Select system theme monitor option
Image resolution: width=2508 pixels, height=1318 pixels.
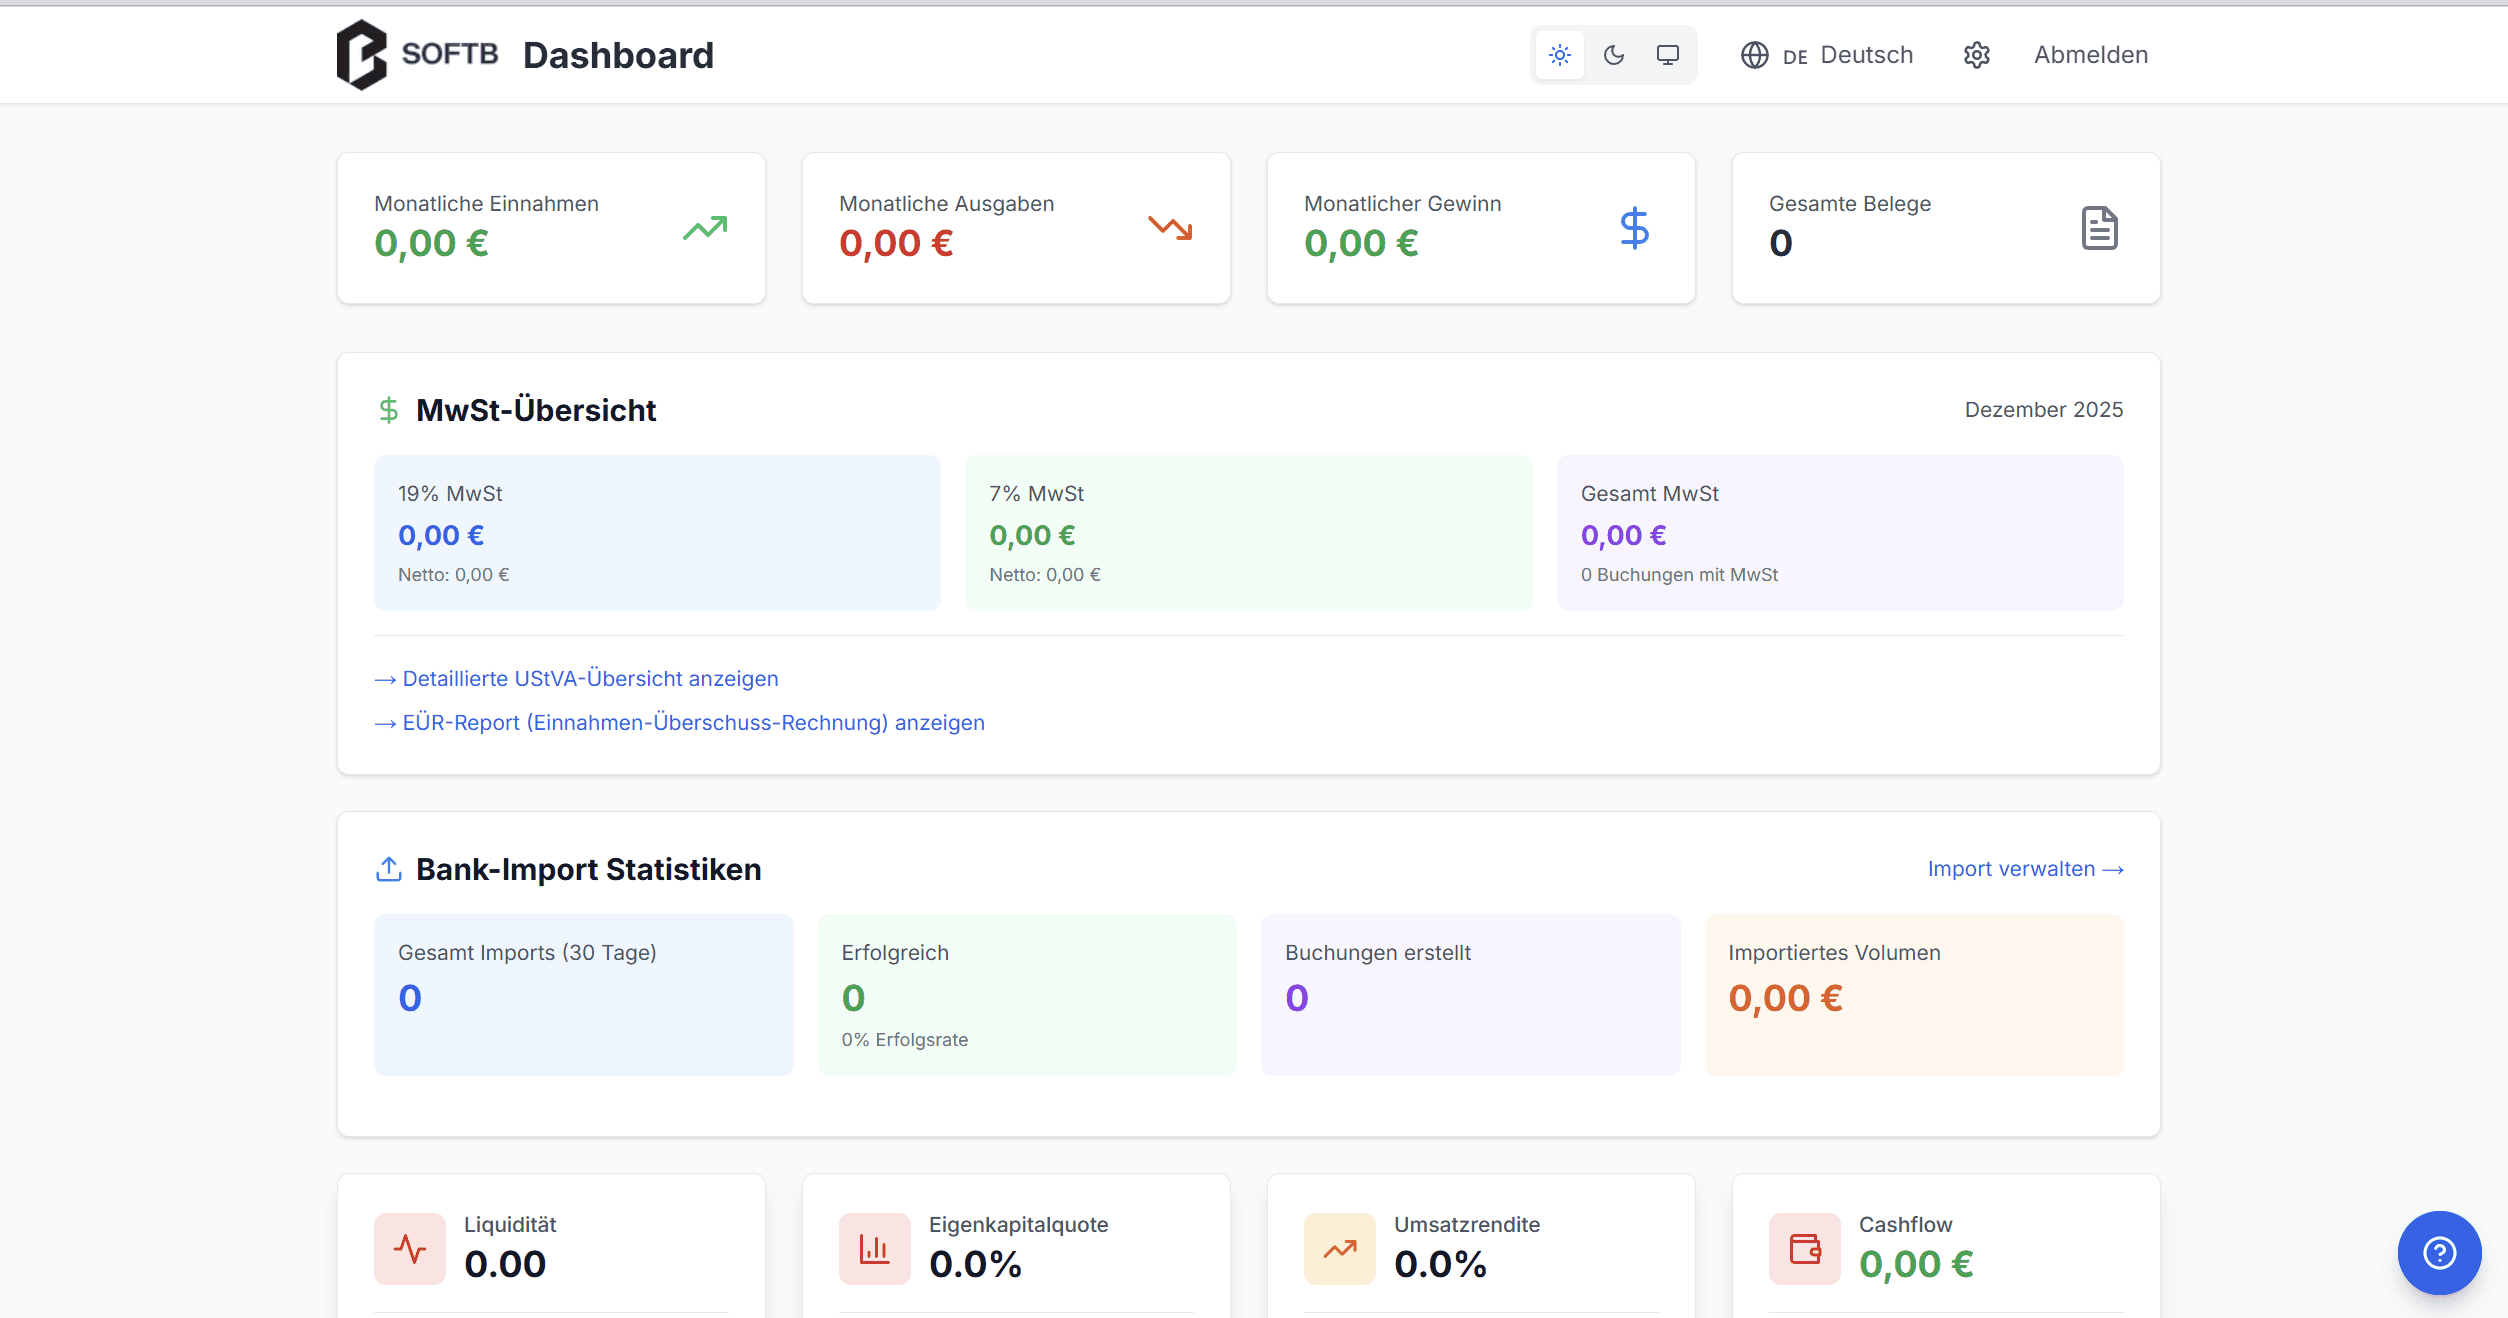point(1668,55)
